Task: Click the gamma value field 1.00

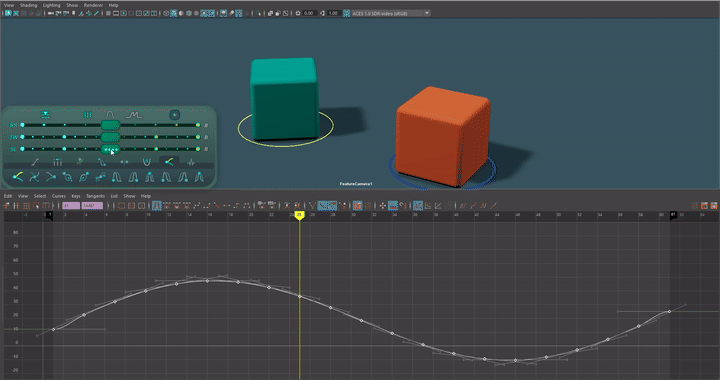Action: point(334,13)
